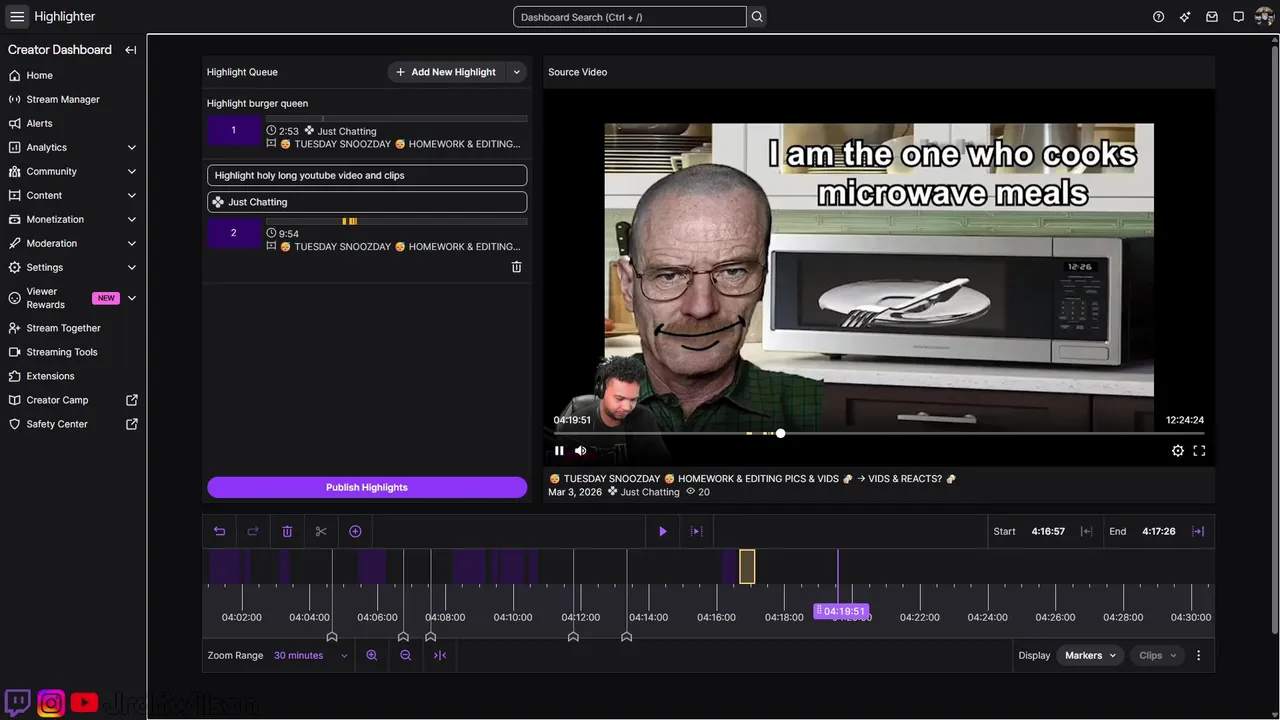Open video player settings gear
Screen dimensions: 1280x720
pos(1178,451)
